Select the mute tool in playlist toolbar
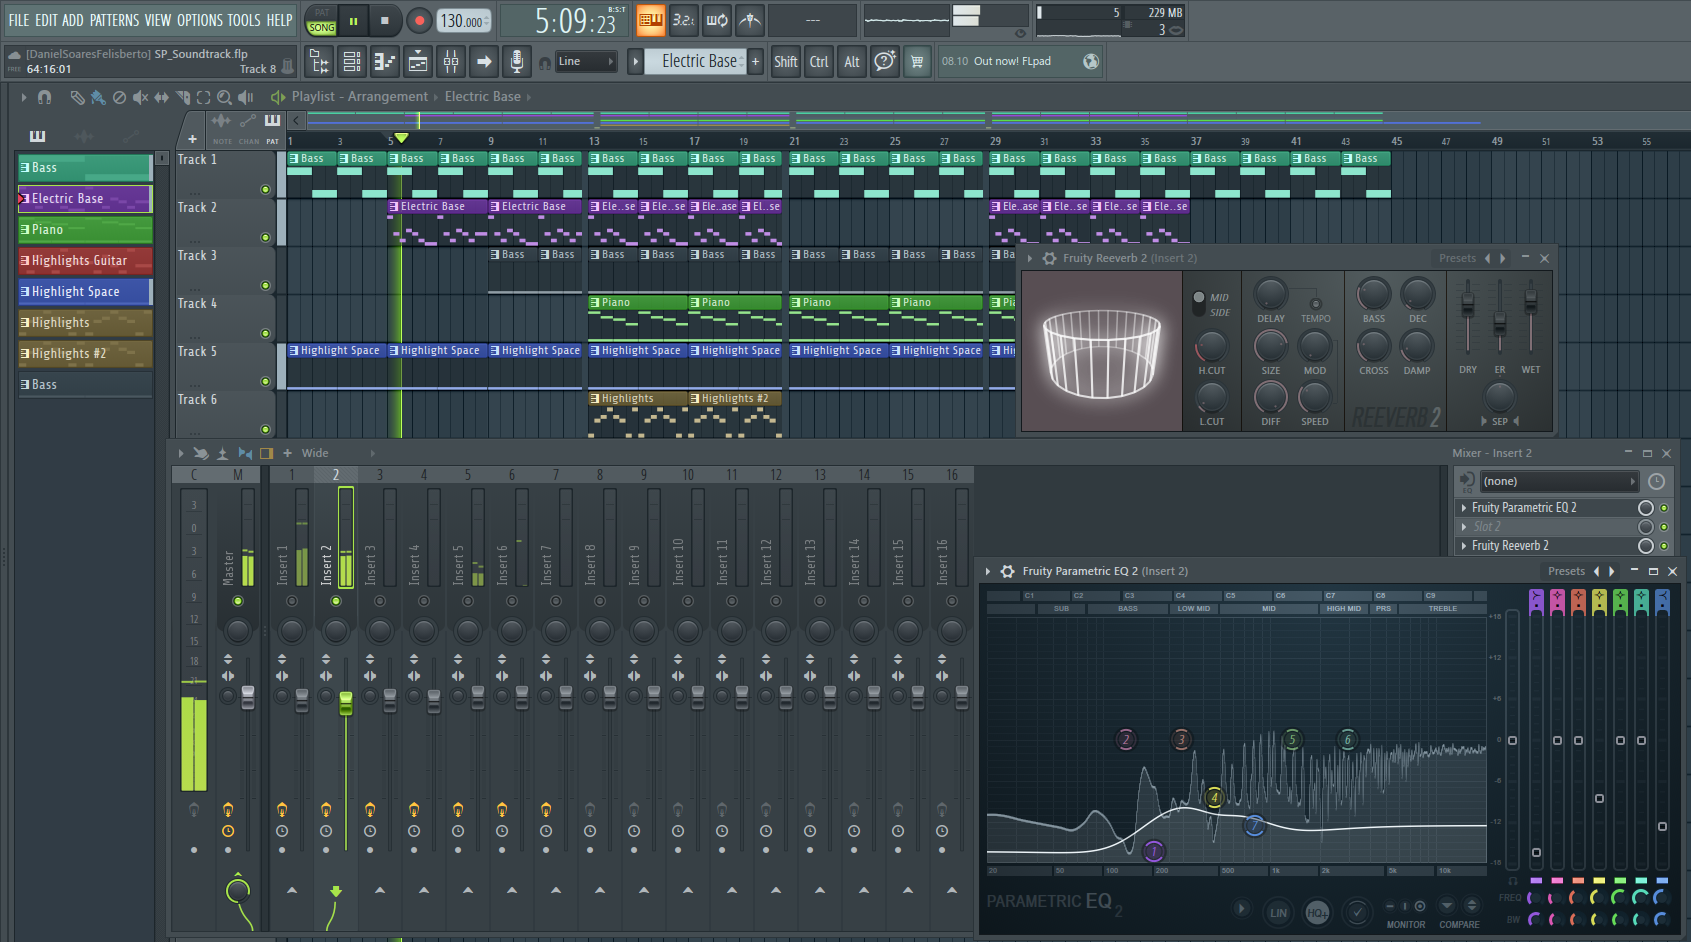This screenshot has width=1691, height=942. click(x=141, y=97)
